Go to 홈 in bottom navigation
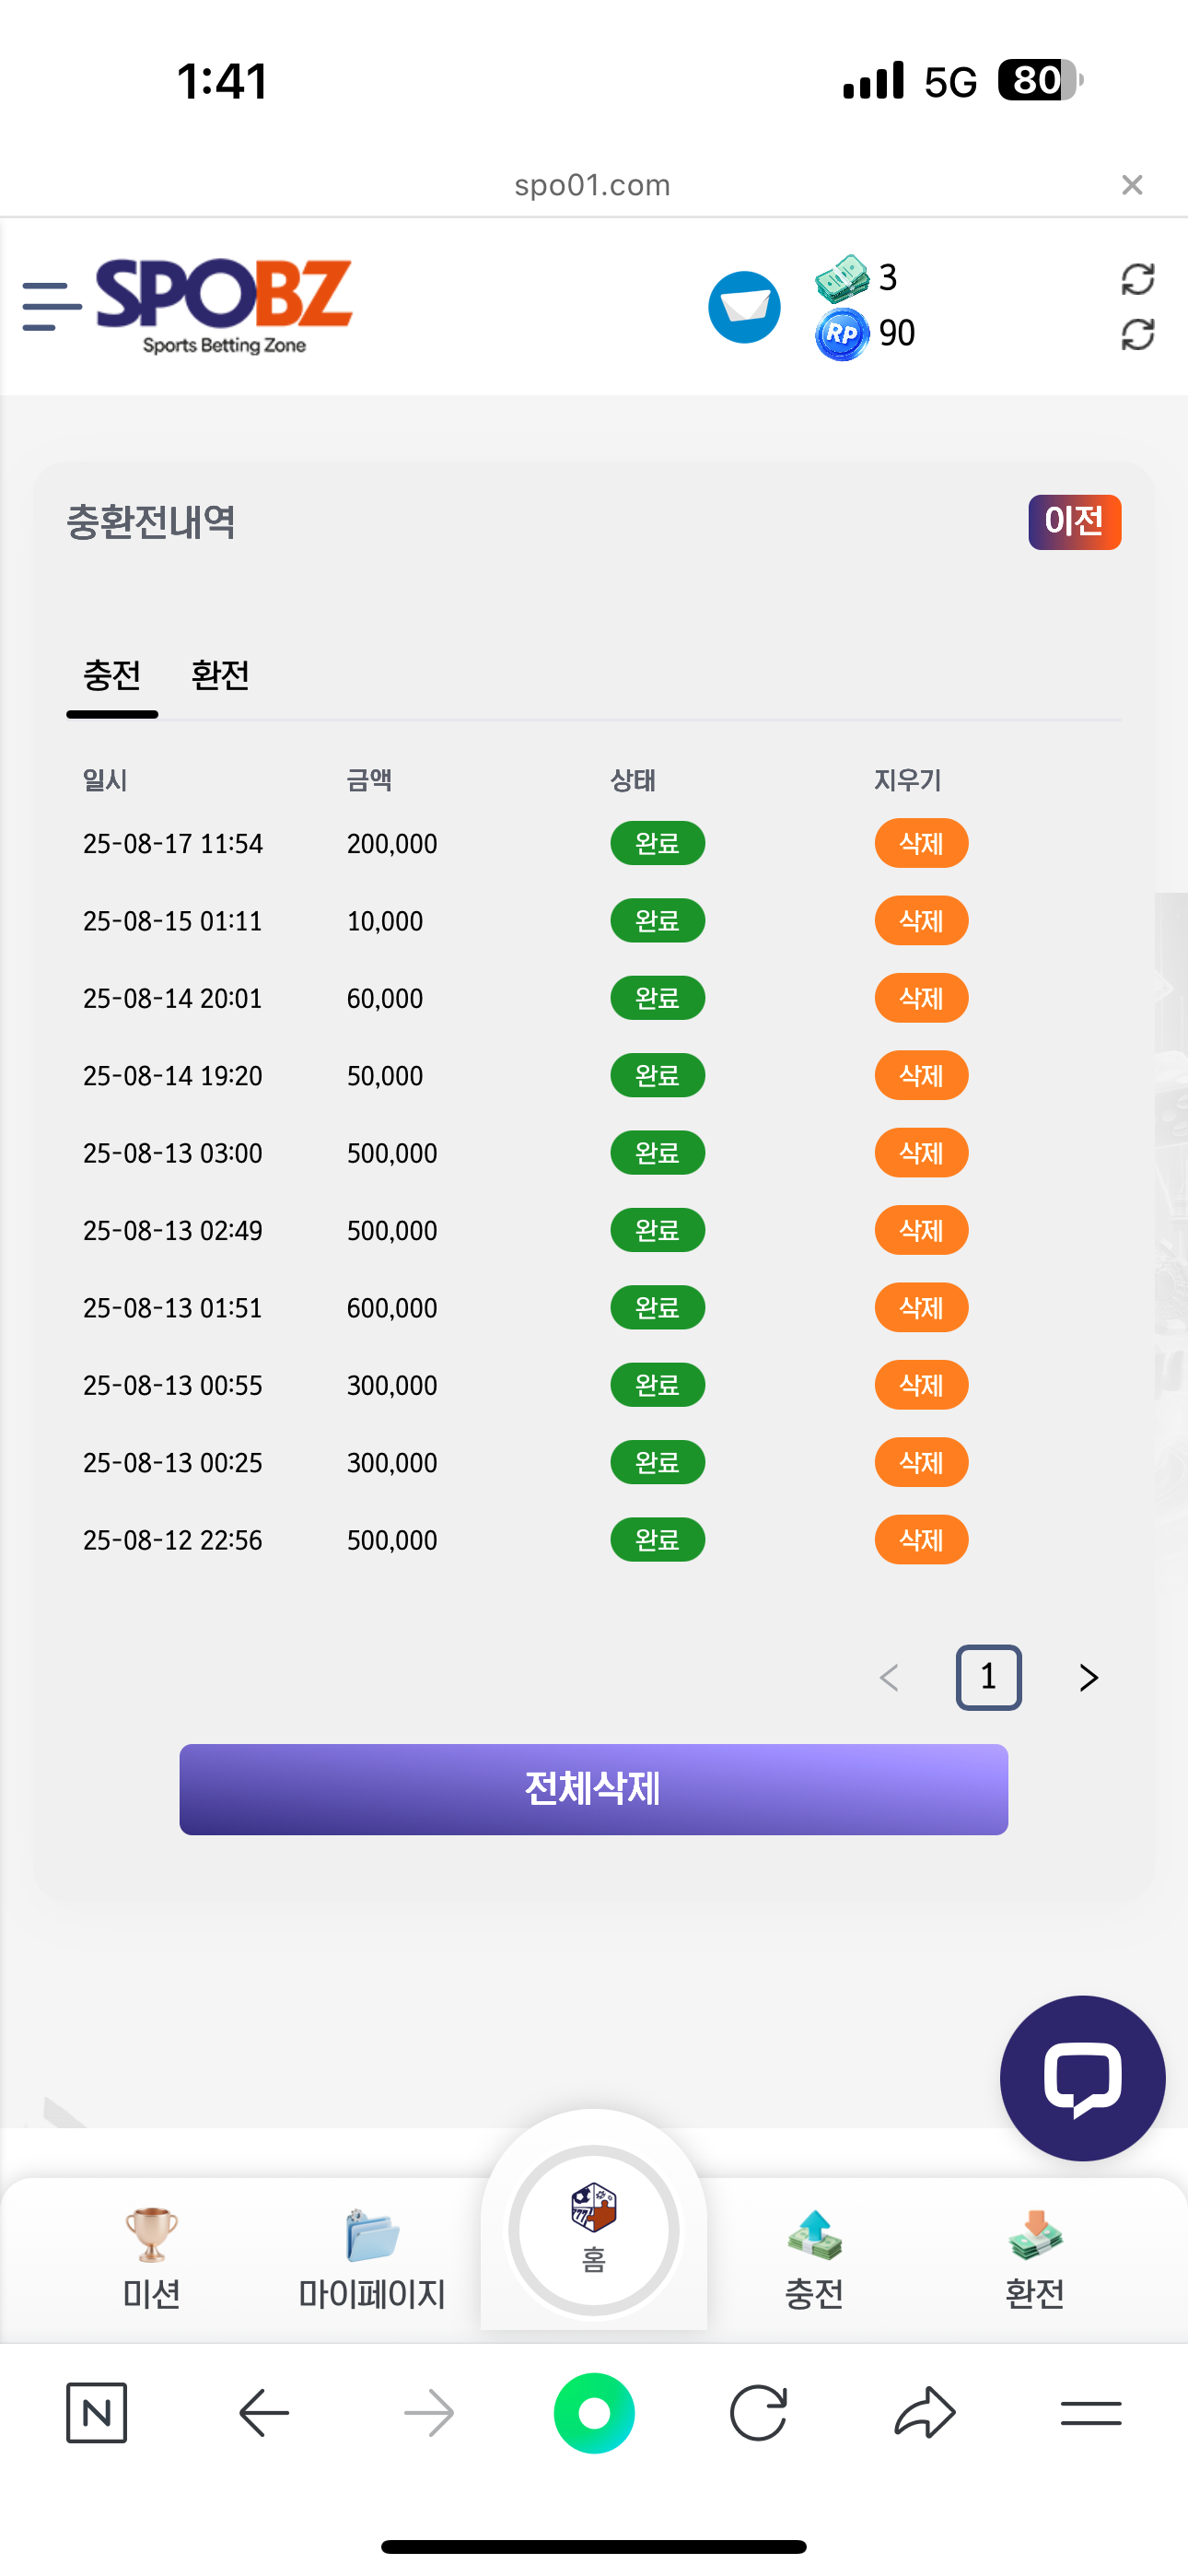 point(594,2229)
